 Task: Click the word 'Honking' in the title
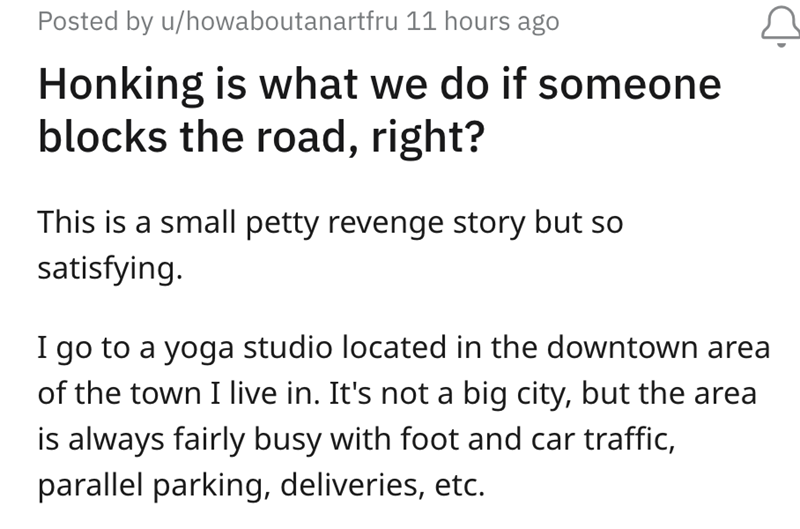(118, 85)
